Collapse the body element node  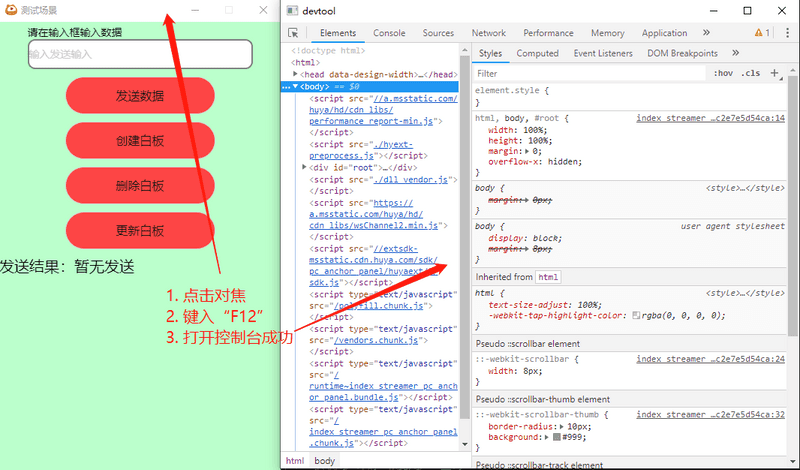point(295,86)
